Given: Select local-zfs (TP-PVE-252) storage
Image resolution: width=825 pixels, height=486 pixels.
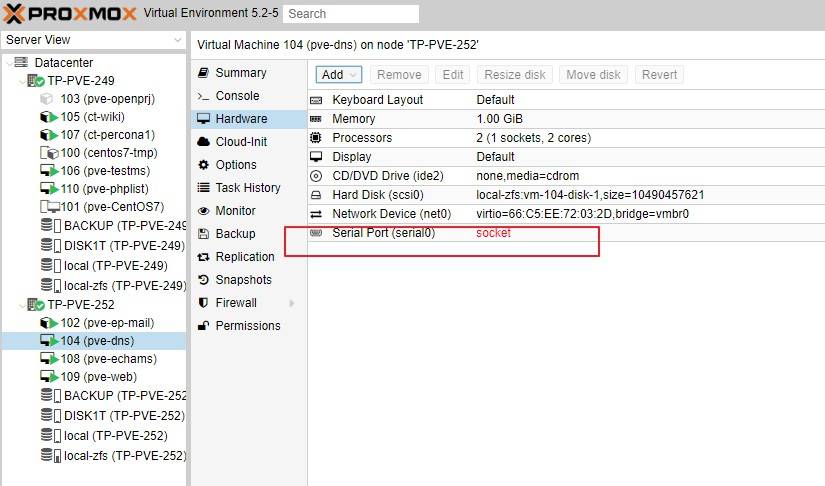Looking at the screenshot, I should (x=124, y=455).
